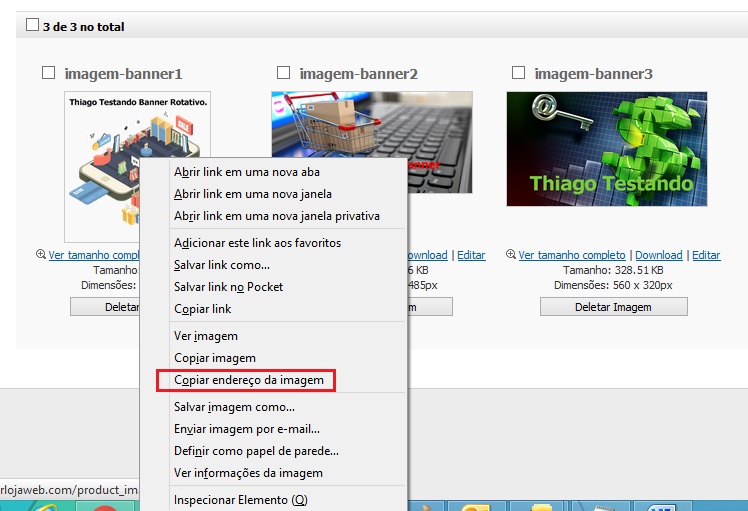This screenshot has height=511, width=748.
Task: Click Editar link under imagem-banner3
Action: (706, 255)
